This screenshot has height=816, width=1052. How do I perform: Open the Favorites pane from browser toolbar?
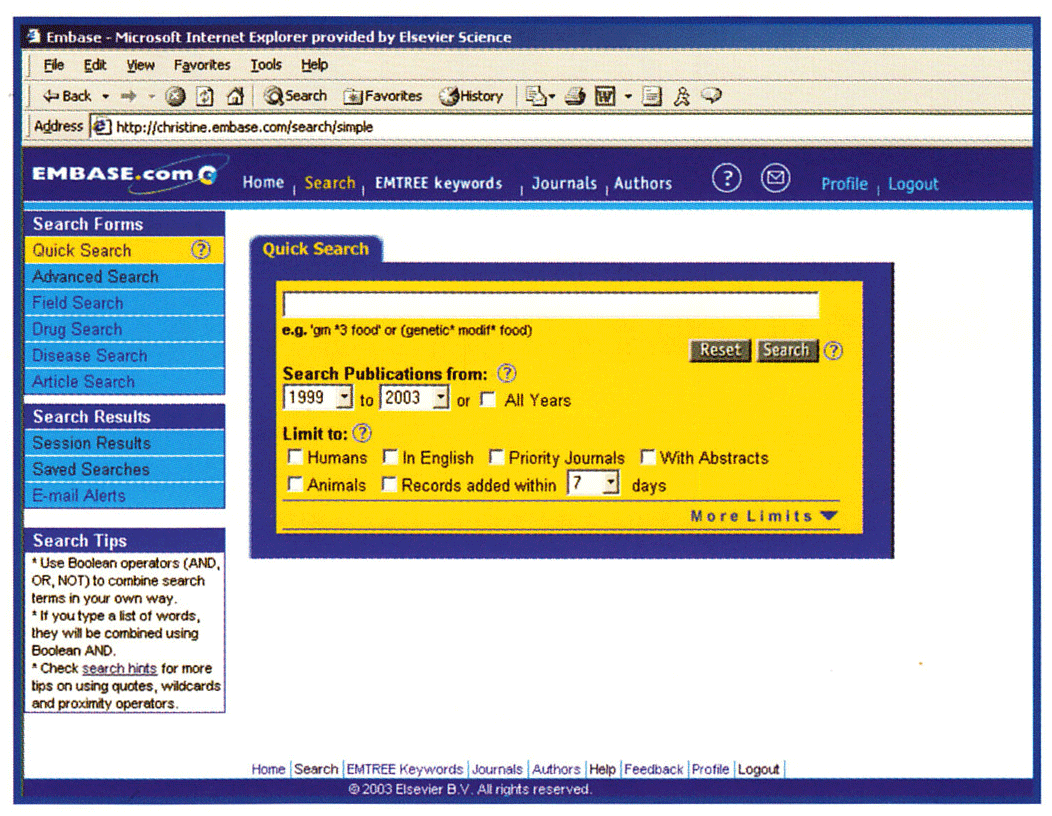pos(382,96)
